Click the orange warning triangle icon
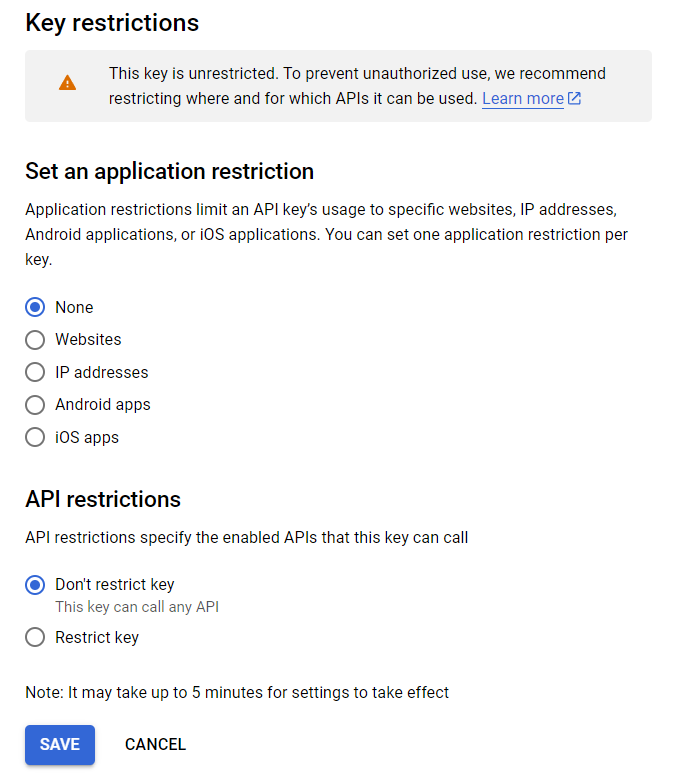Image resolution: width=693 pixels, height=784 pixels. click(68, 83)
